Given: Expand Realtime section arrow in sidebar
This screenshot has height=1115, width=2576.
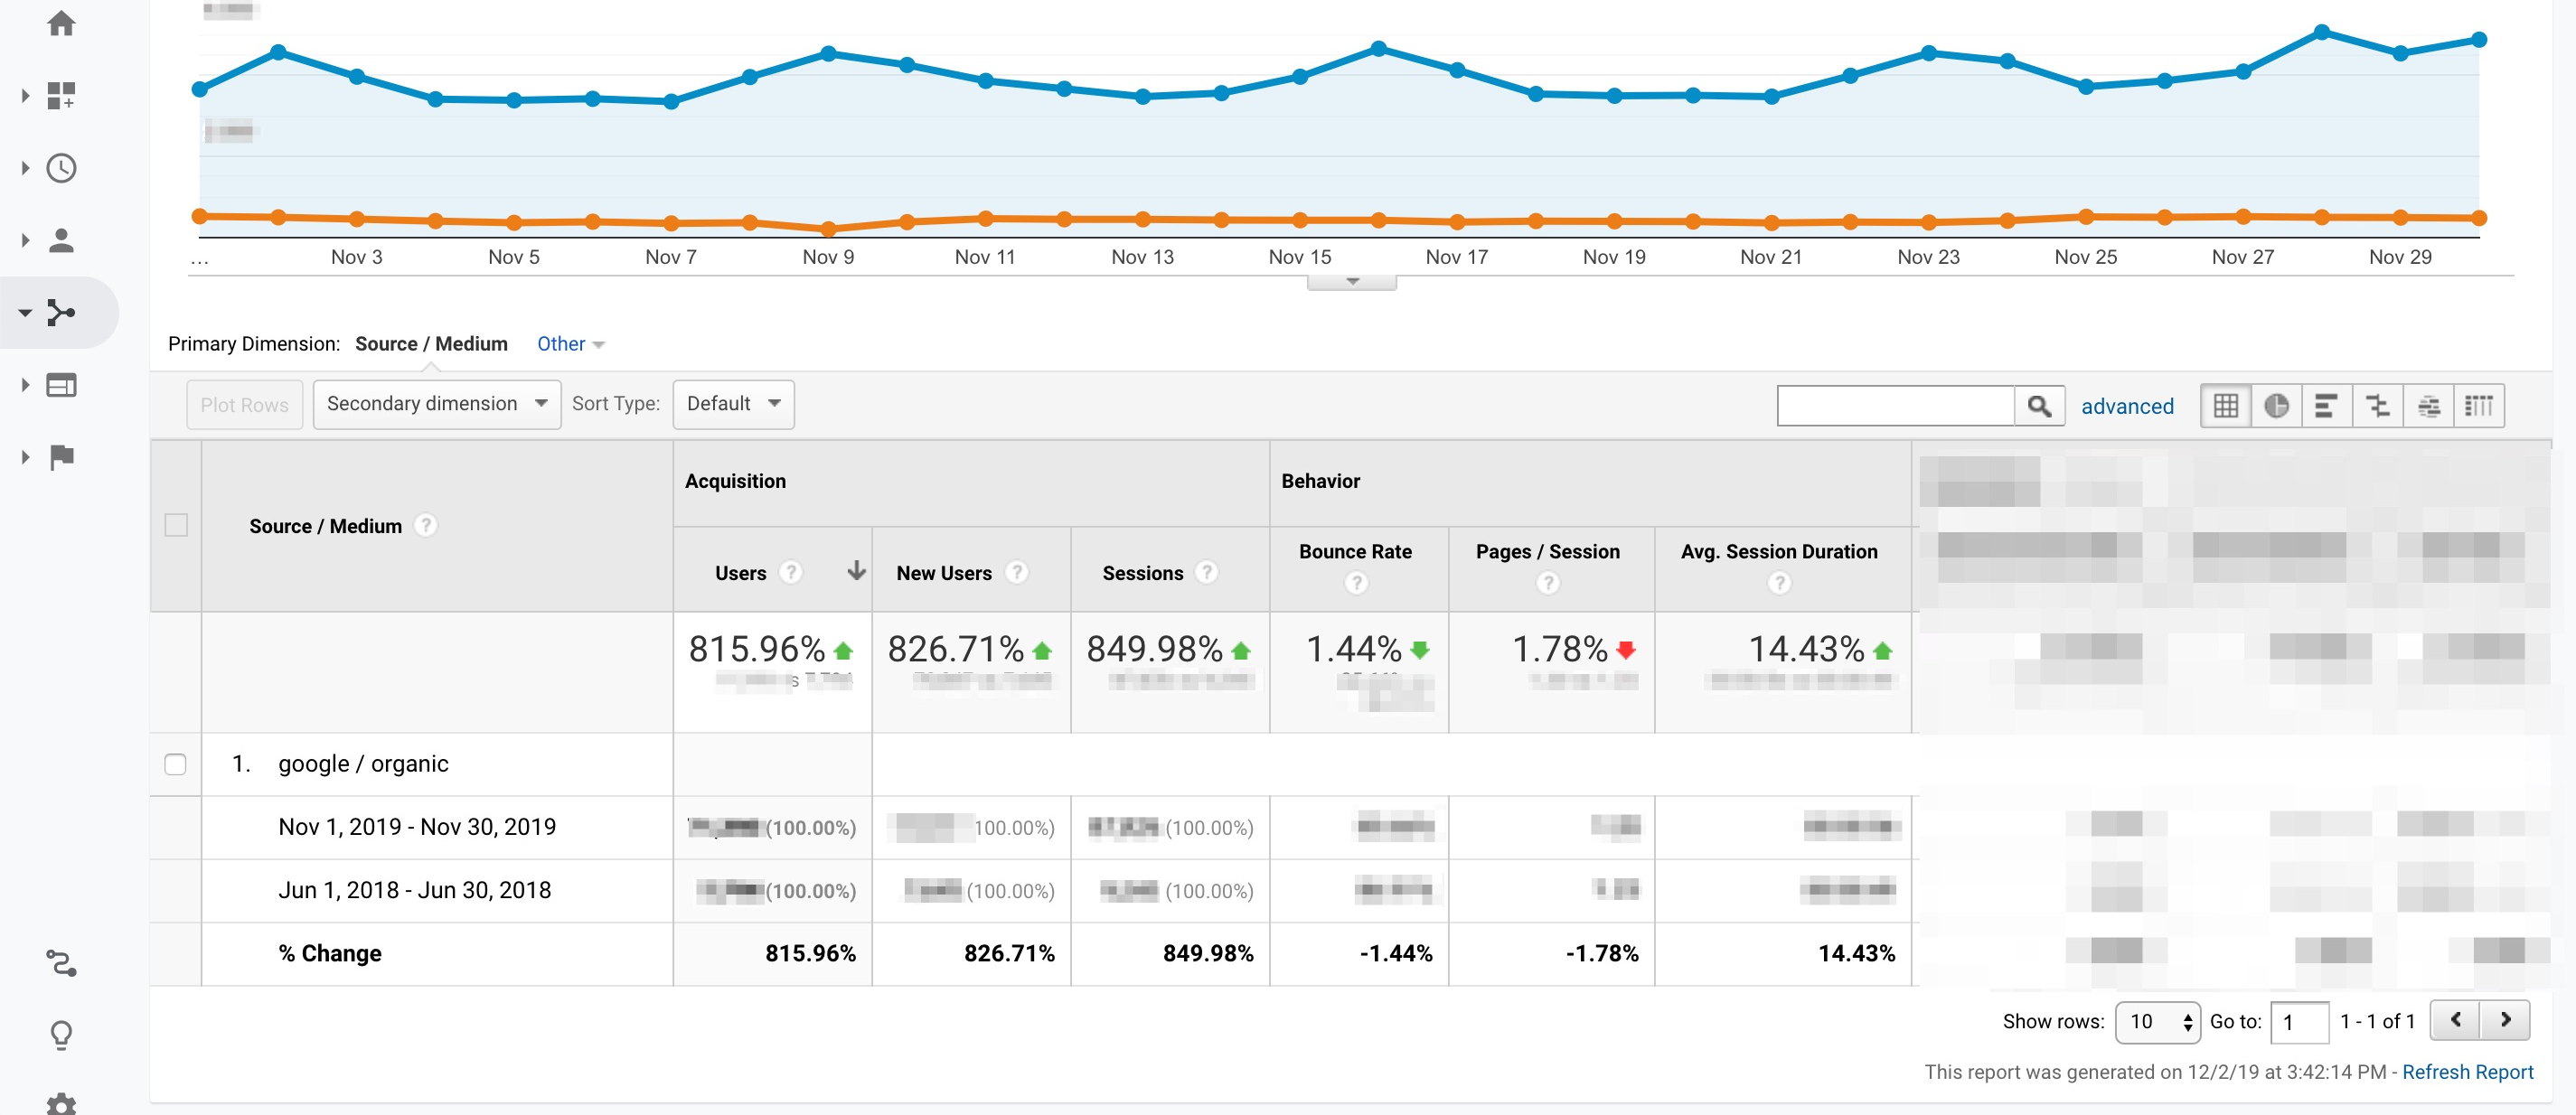Looking at the screenshot, I should coord(25,168).
